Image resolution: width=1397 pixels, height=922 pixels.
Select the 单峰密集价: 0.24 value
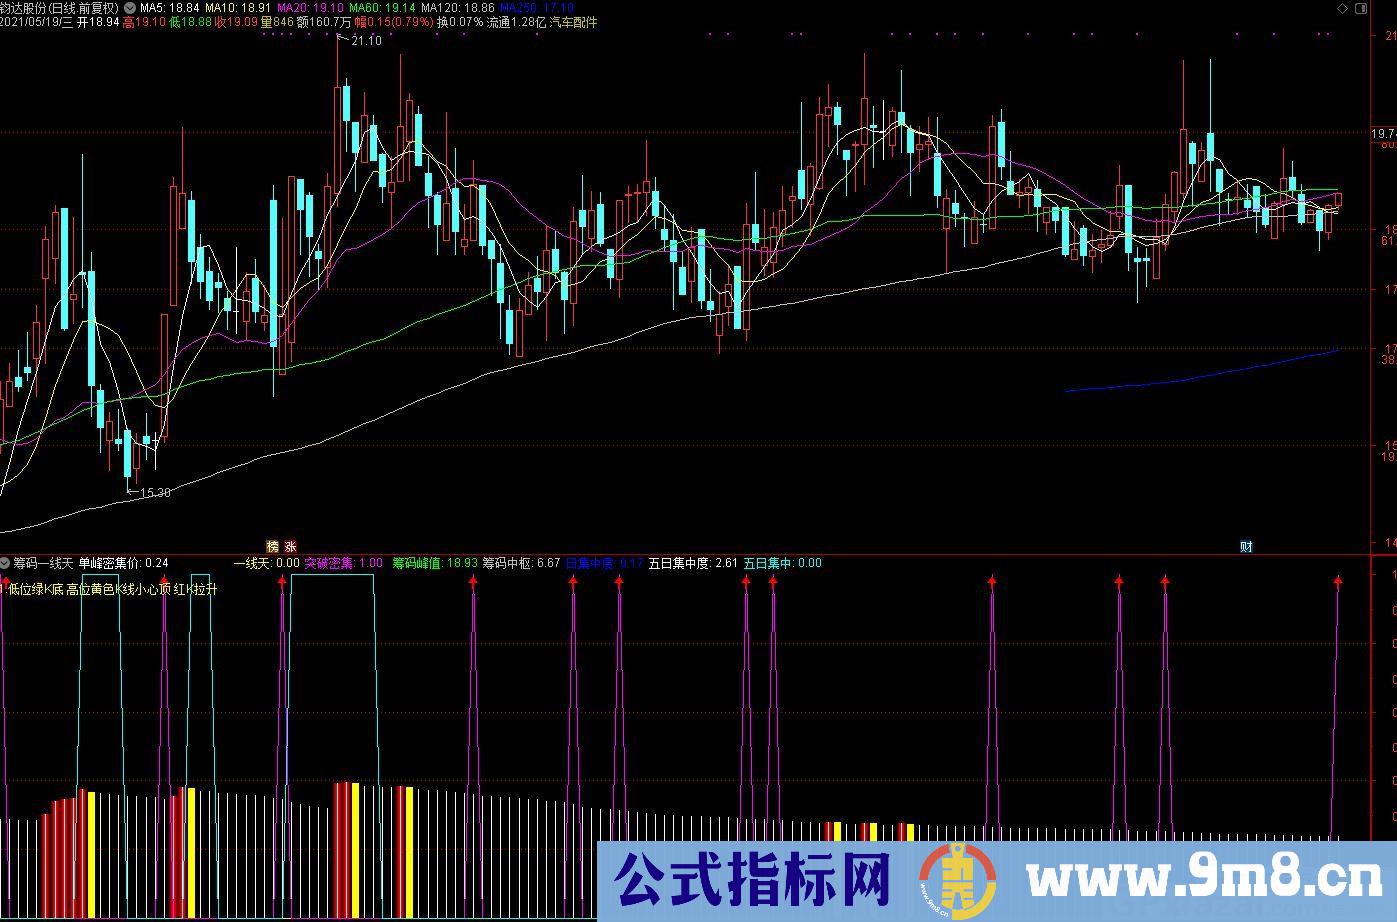point(123,563)
